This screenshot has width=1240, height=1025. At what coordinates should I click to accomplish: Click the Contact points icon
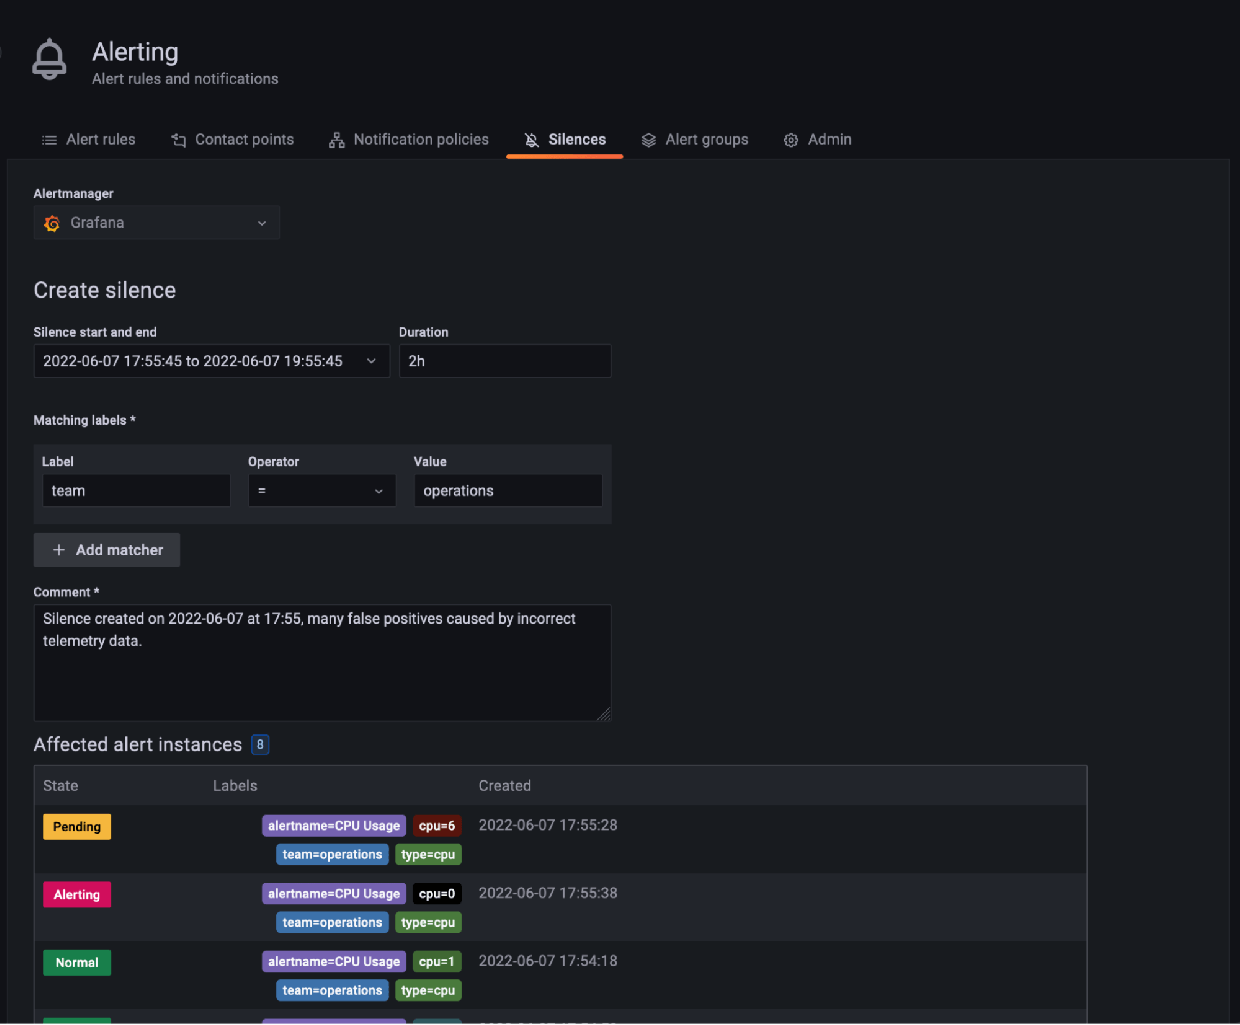point(180,139)
